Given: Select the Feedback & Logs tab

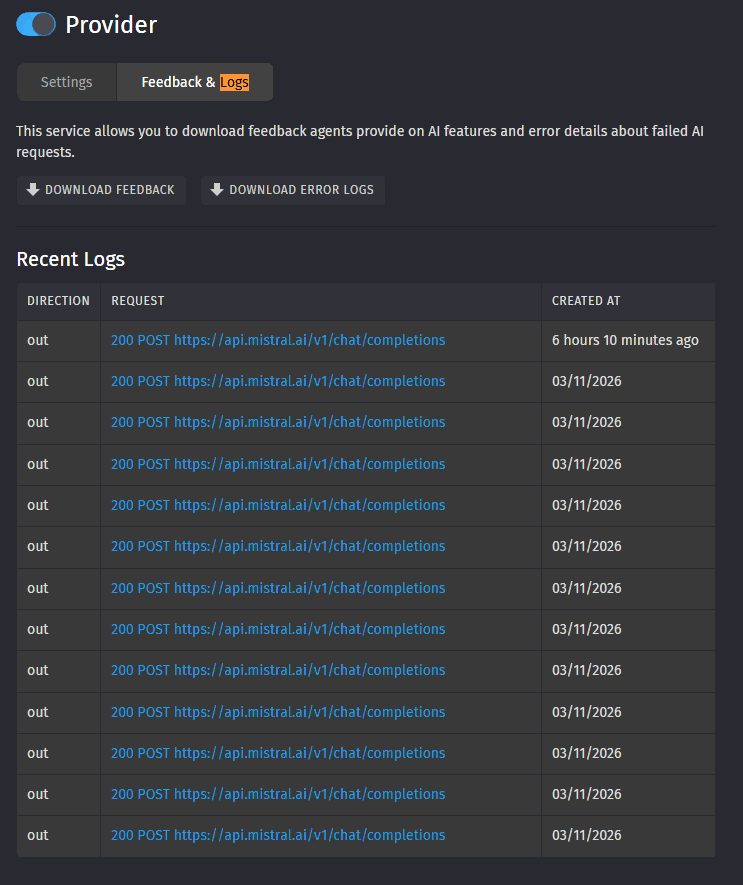Looking at the screenshot, I should pyautogui.click(x=195, y=82).
